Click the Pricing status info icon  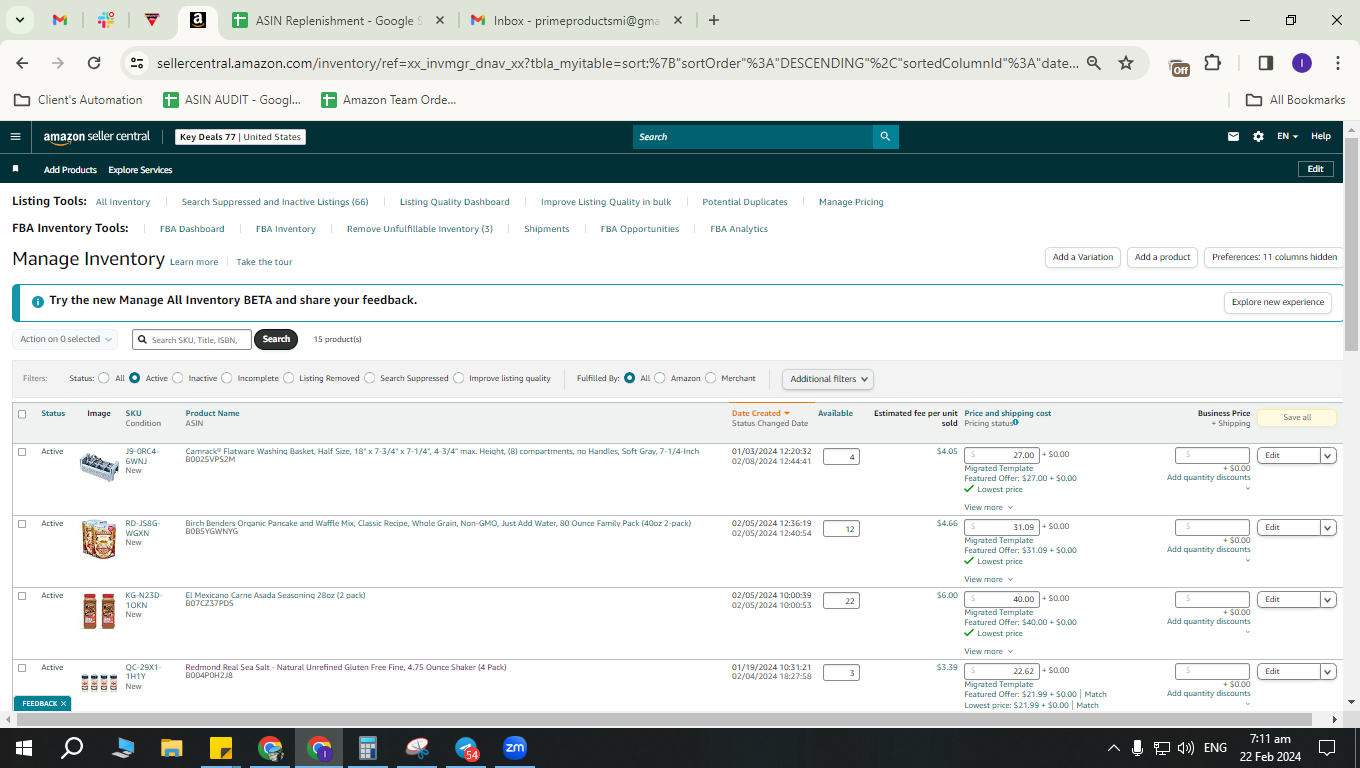pyautogui.click(x=1015, y=422)
